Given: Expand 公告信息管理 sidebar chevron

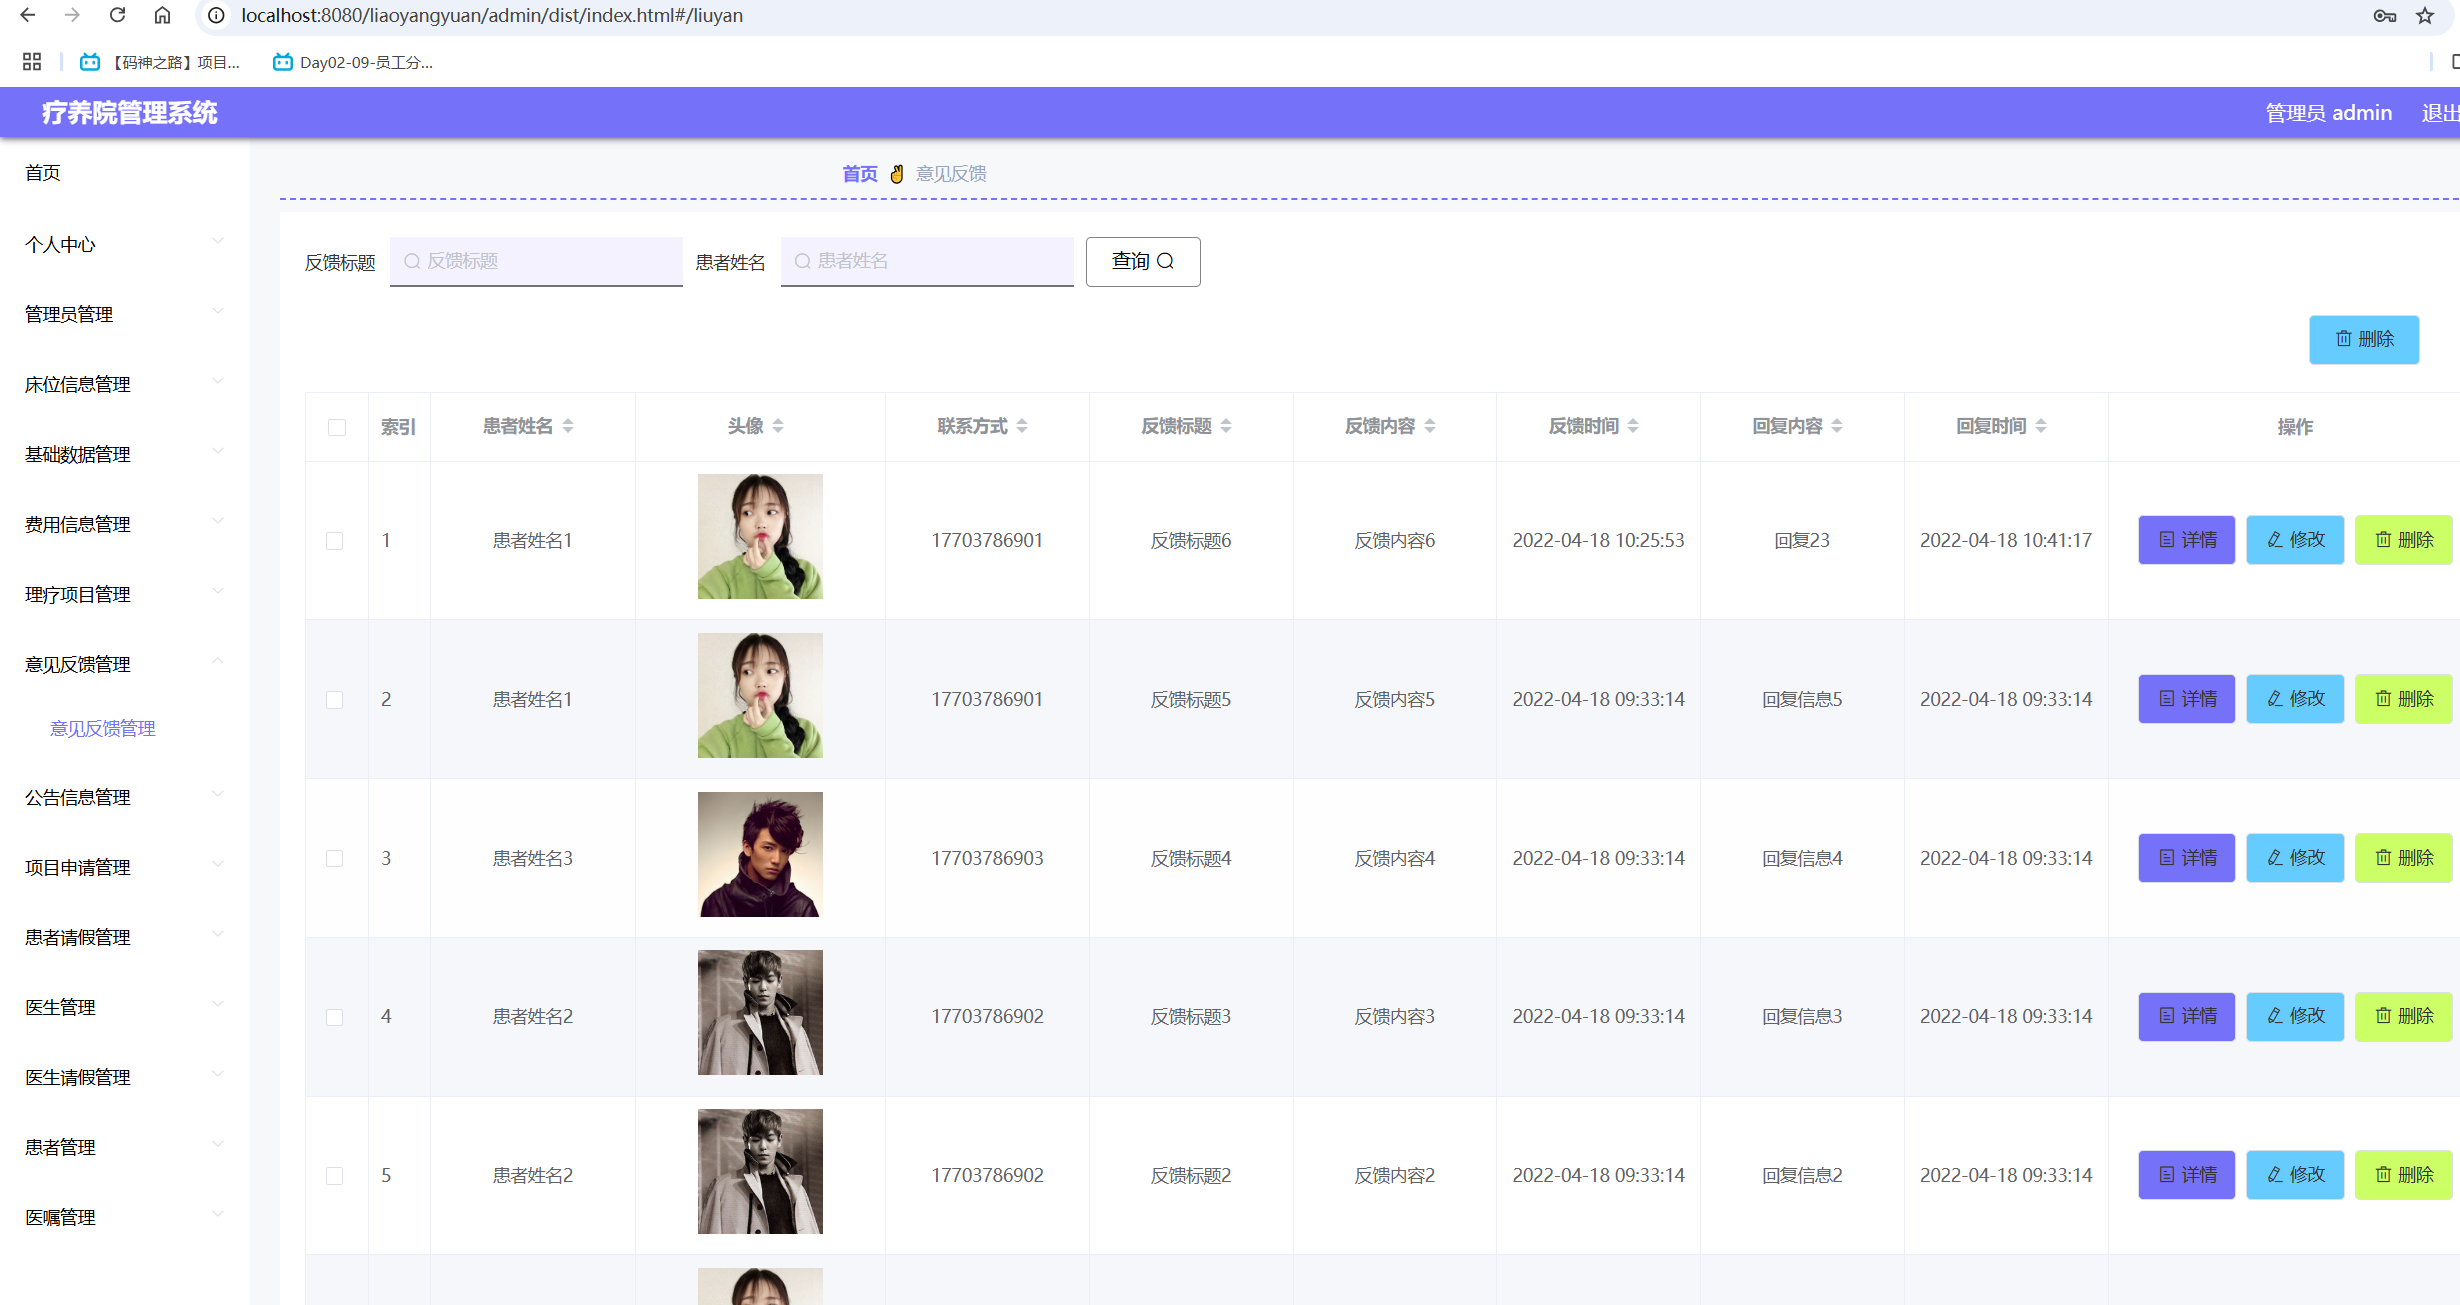Looking at the screenshot, I should [218, 794].
